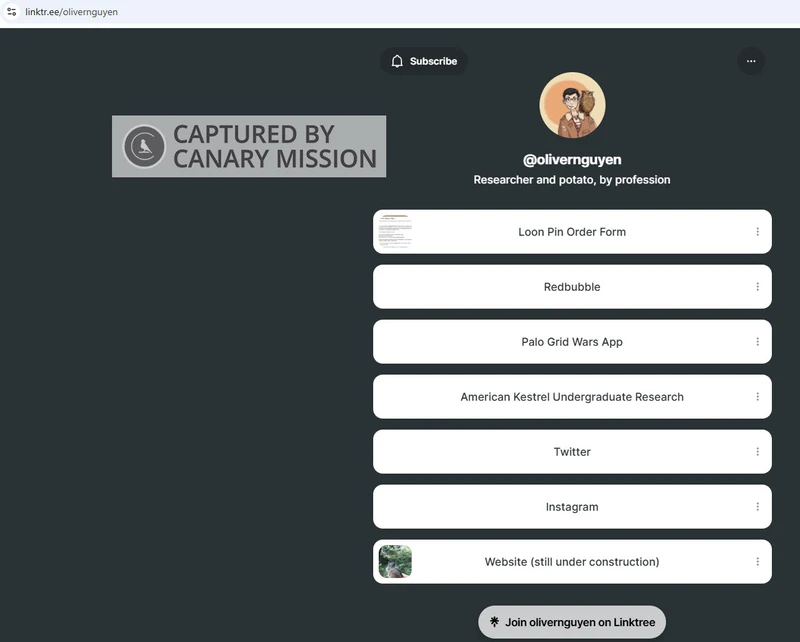Image resolution: width=800 pixels, height=642 pixels.
Task: Click Join olivernguyen on Linktree button
Action: (572, 622)
